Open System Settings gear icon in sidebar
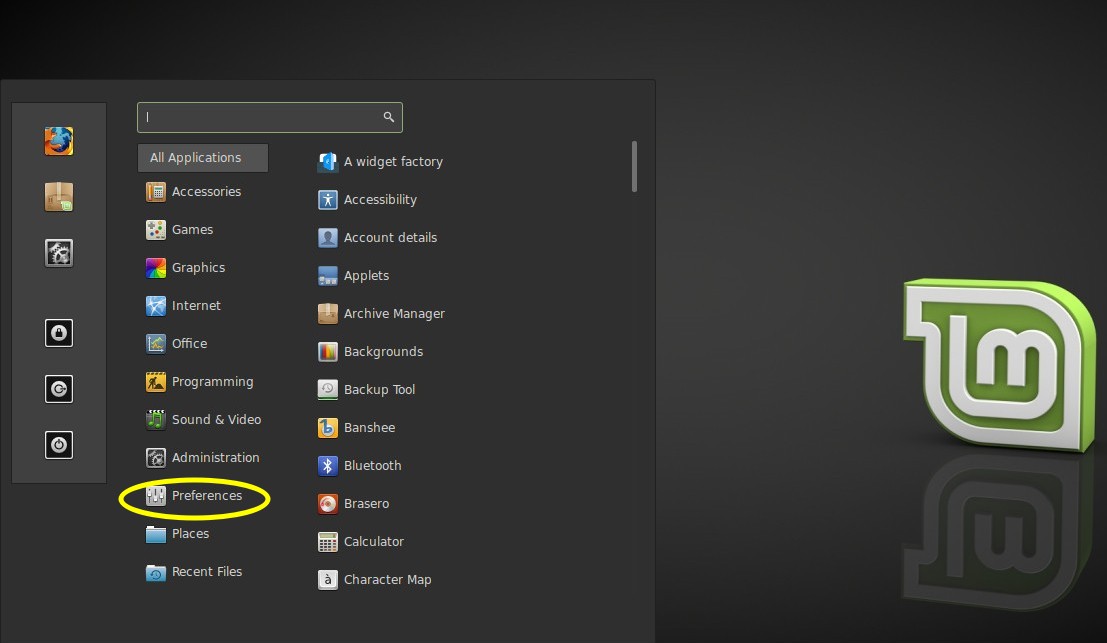 tap(59, 253)
